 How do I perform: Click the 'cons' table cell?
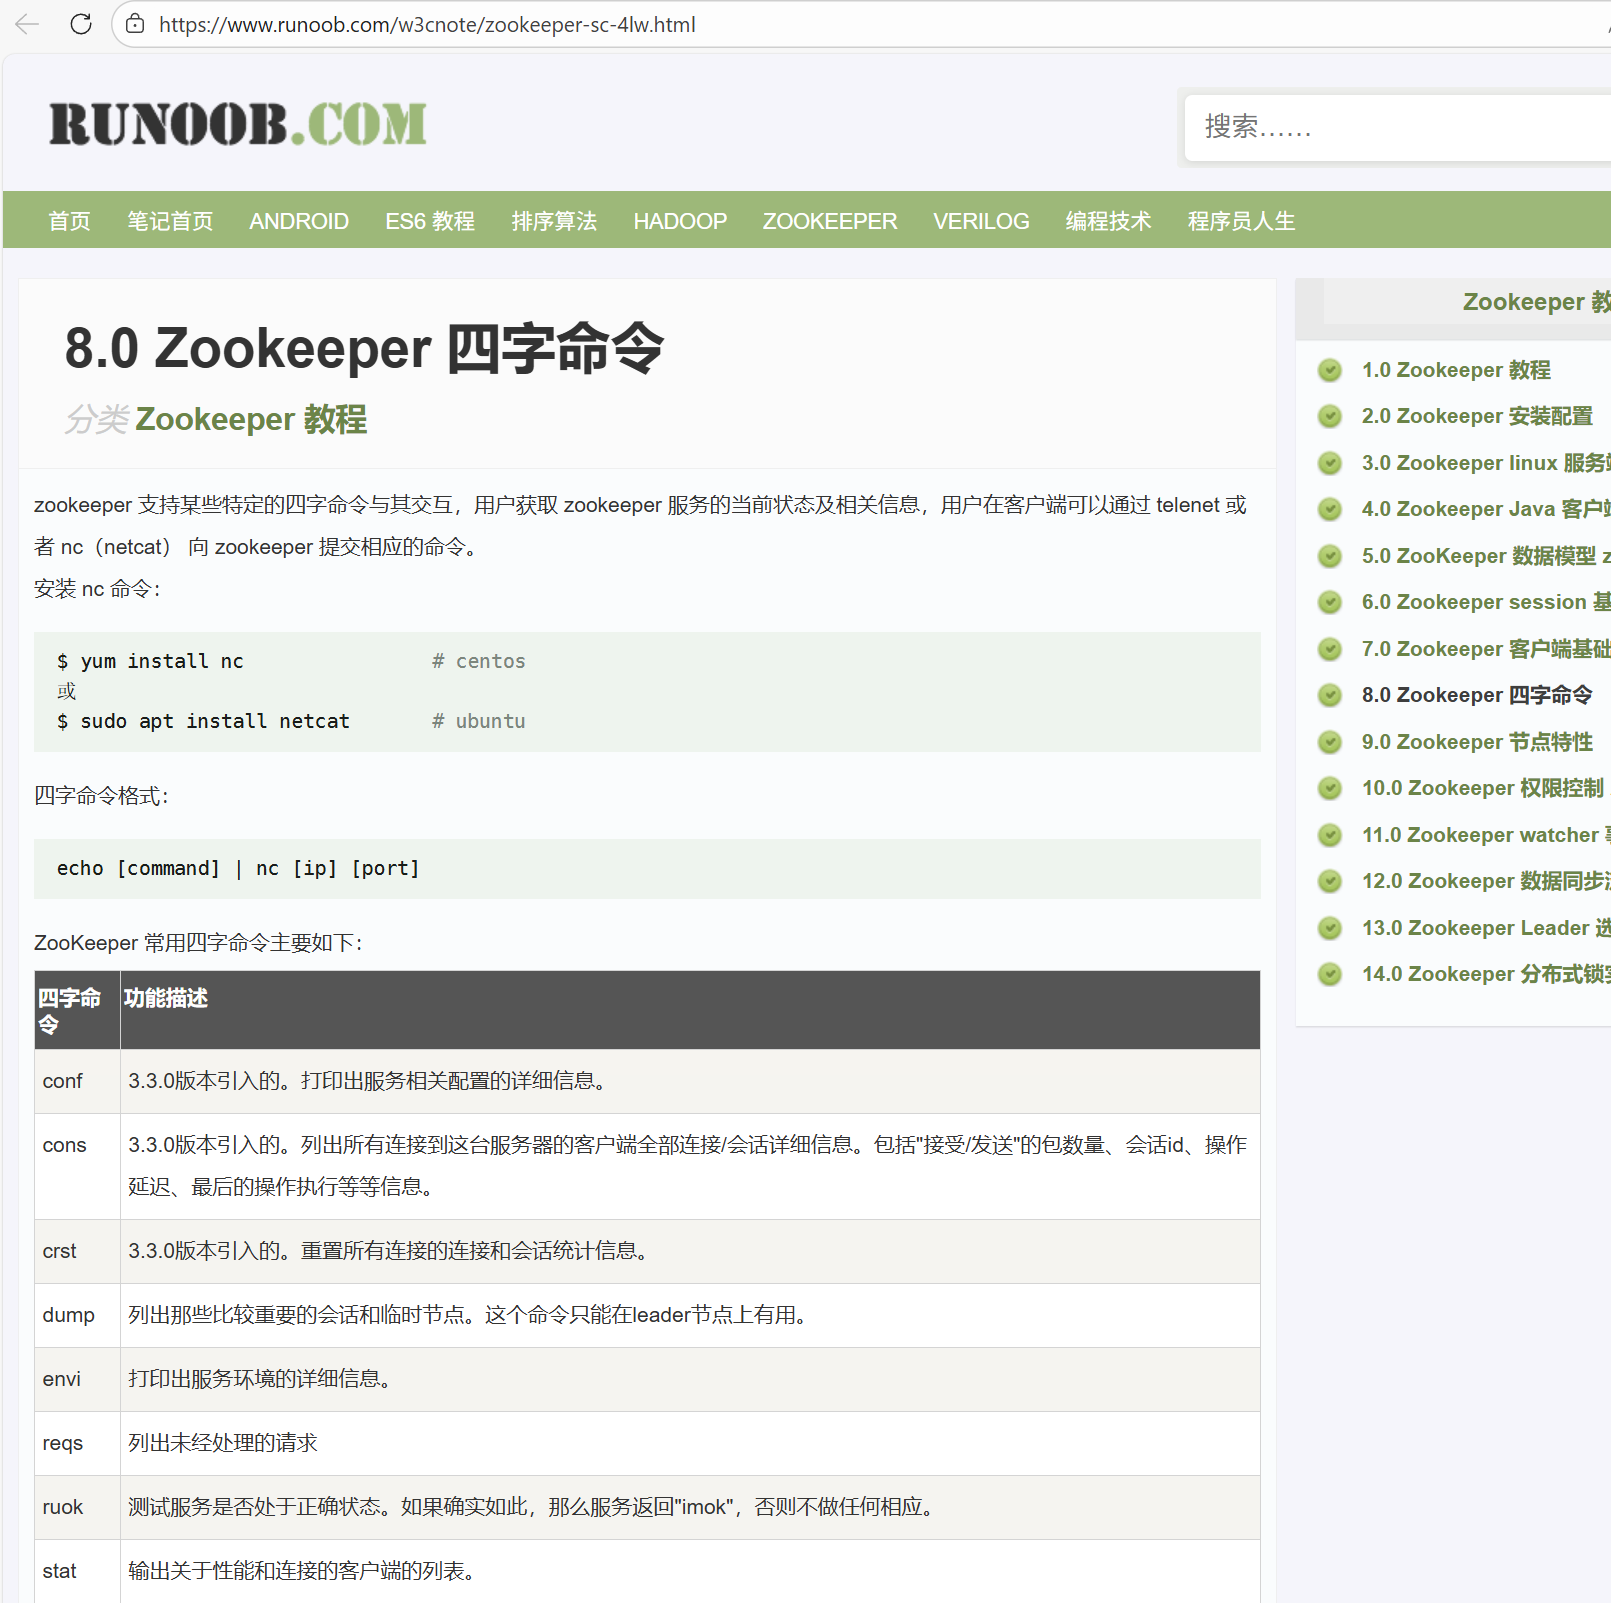pyautogui.click(x=77, y=1166)
